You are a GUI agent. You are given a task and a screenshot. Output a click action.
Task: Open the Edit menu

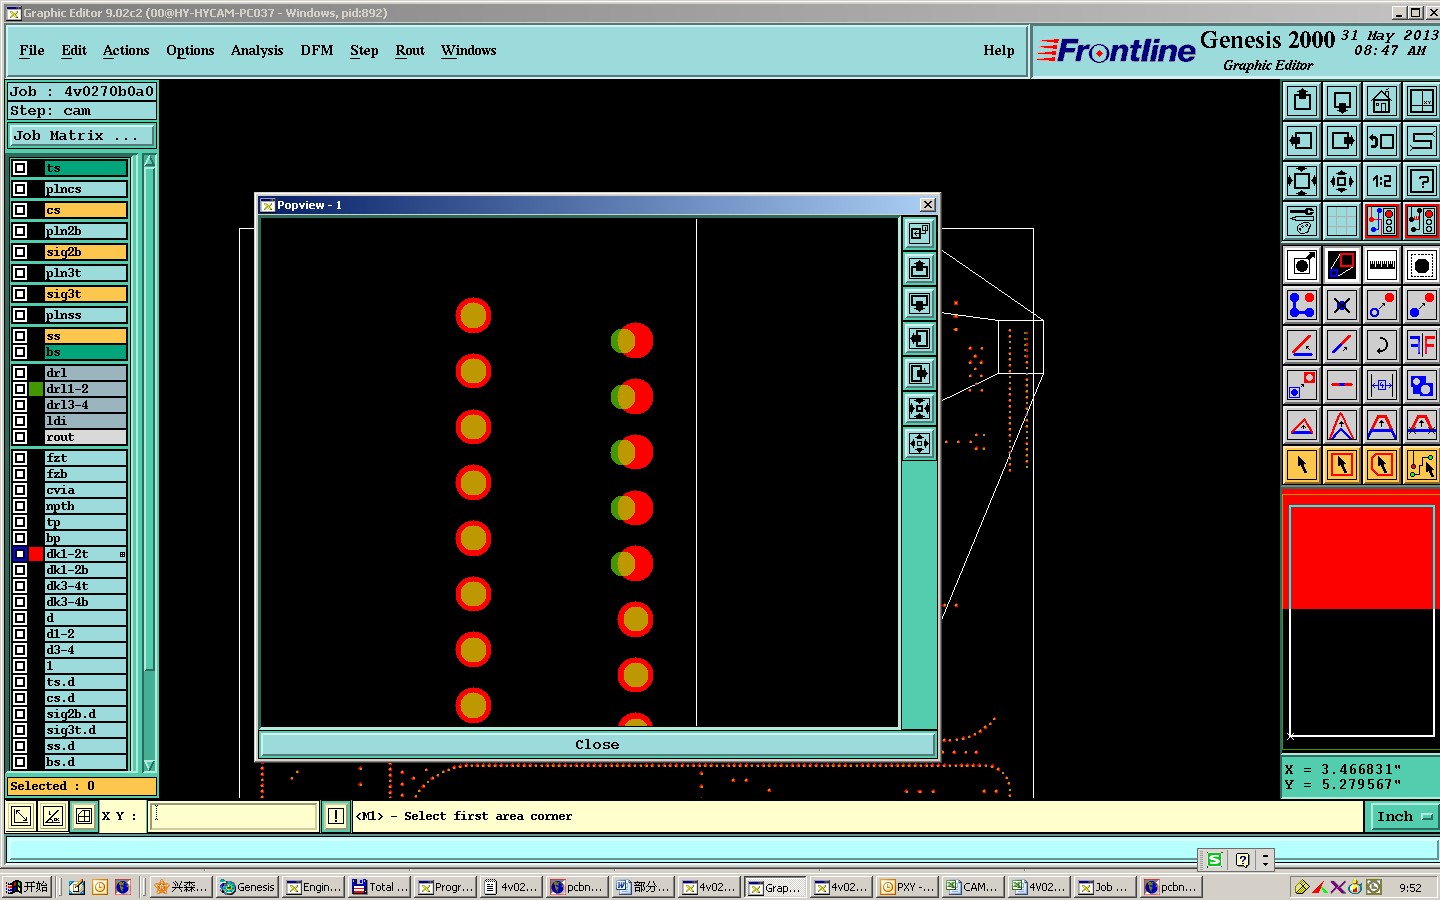74,50
